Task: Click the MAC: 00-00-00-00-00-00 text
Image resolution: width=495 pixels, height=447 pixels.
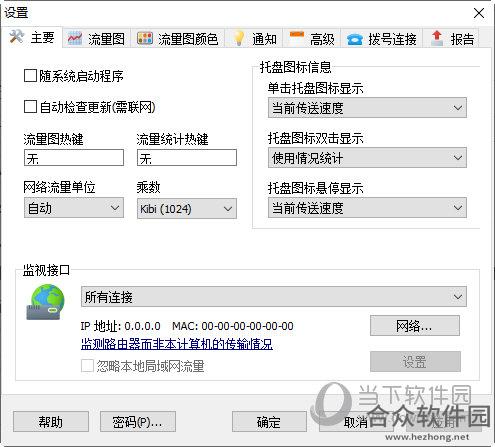Action: pyautogui.click(x=233, y=326)
